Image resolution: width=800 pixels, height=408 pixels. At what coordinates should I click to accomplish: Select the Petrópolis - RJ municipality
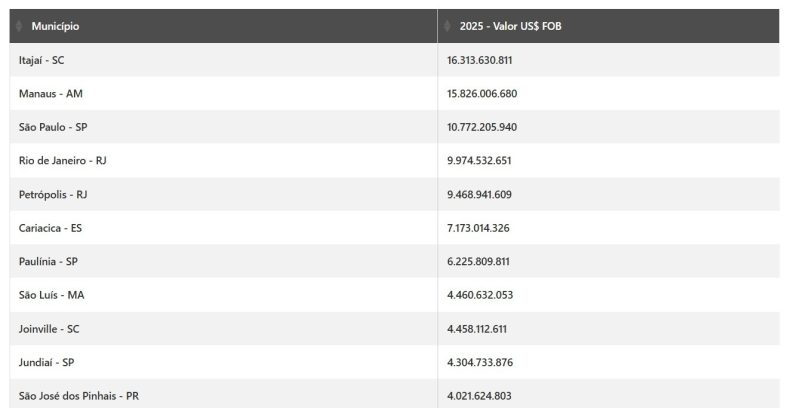[x=54, y=194]
